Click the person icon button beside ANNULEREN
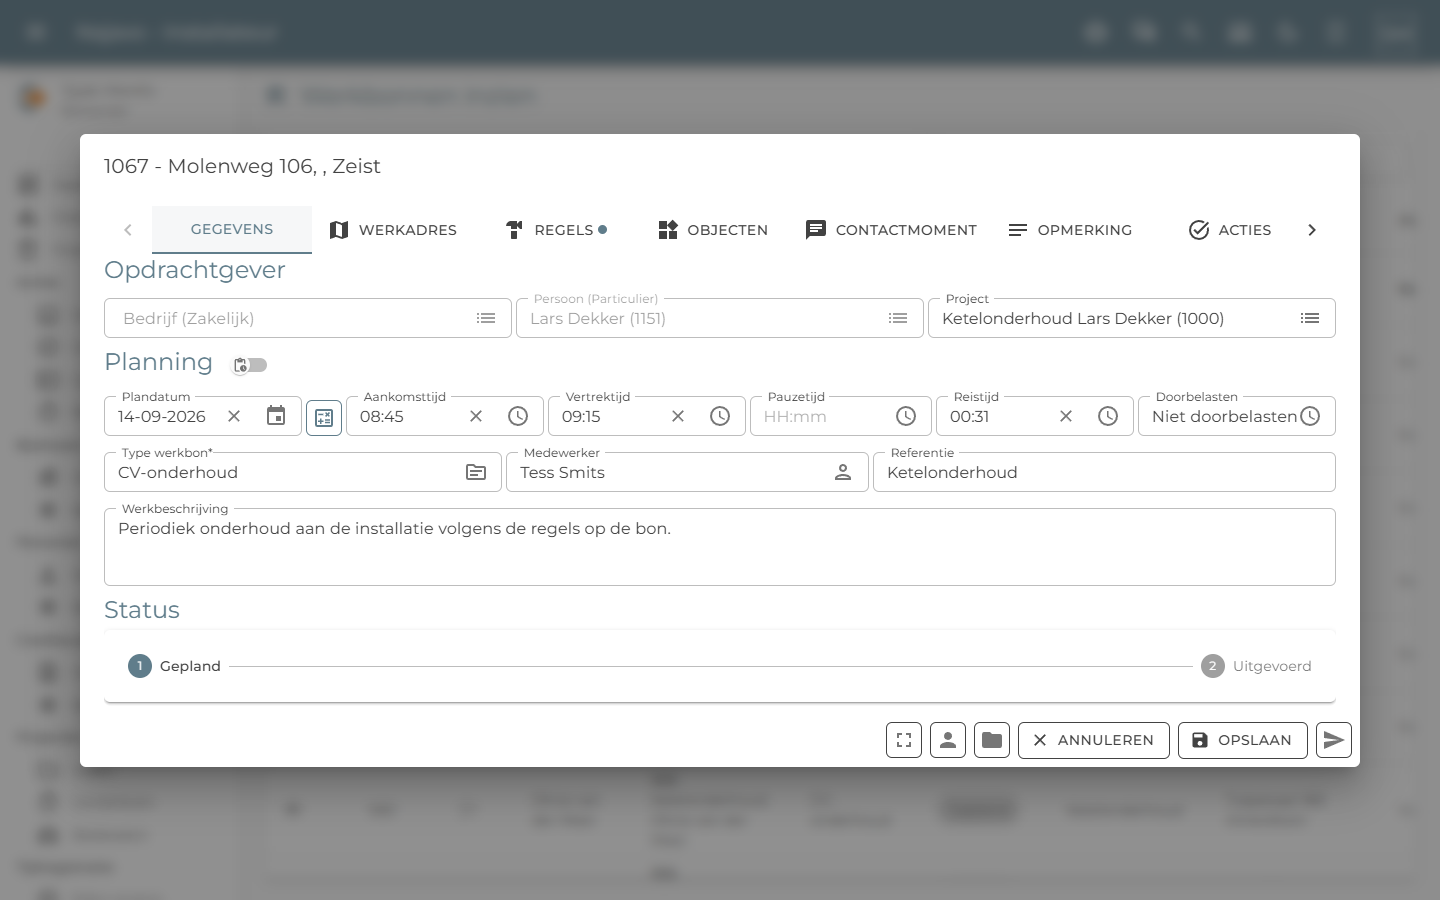Viewport: 1440px width, 900px height. pyautogui.click(x=948, y=740)
